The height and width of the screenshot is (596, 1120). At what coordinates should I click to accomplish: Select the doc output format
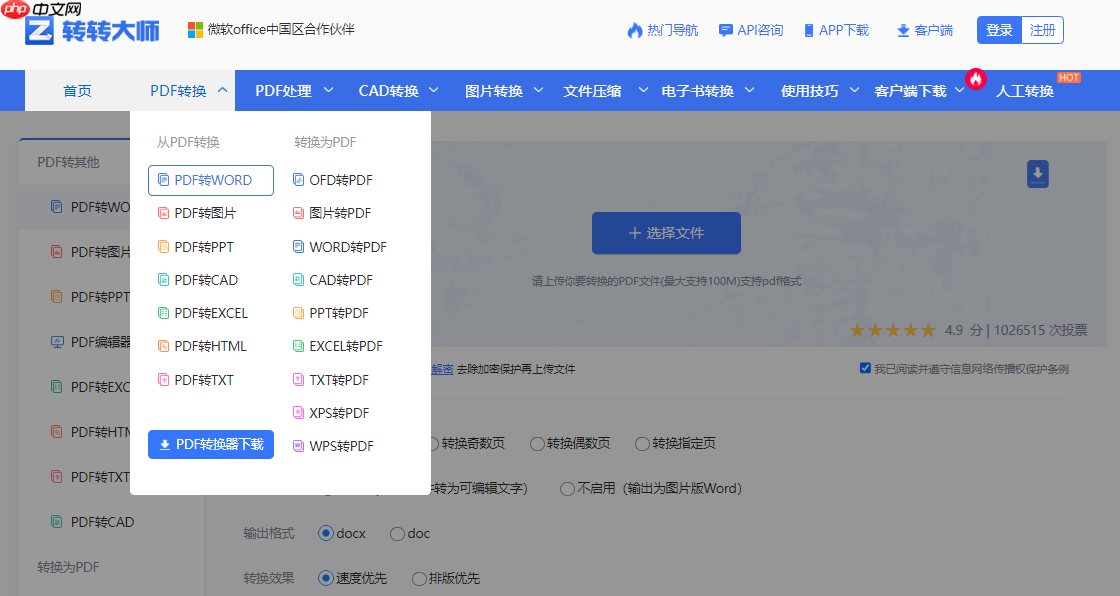point(397,534)
